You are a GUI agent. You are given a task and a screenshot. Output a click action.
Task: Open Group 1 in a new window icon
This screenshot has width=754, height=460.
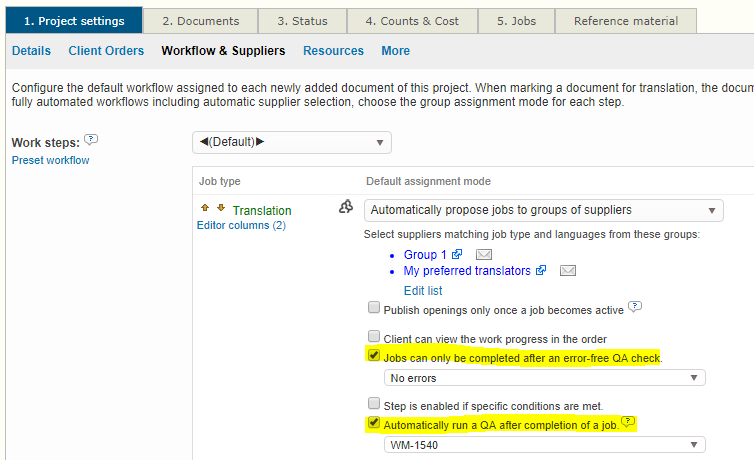(x=456, y=255)
